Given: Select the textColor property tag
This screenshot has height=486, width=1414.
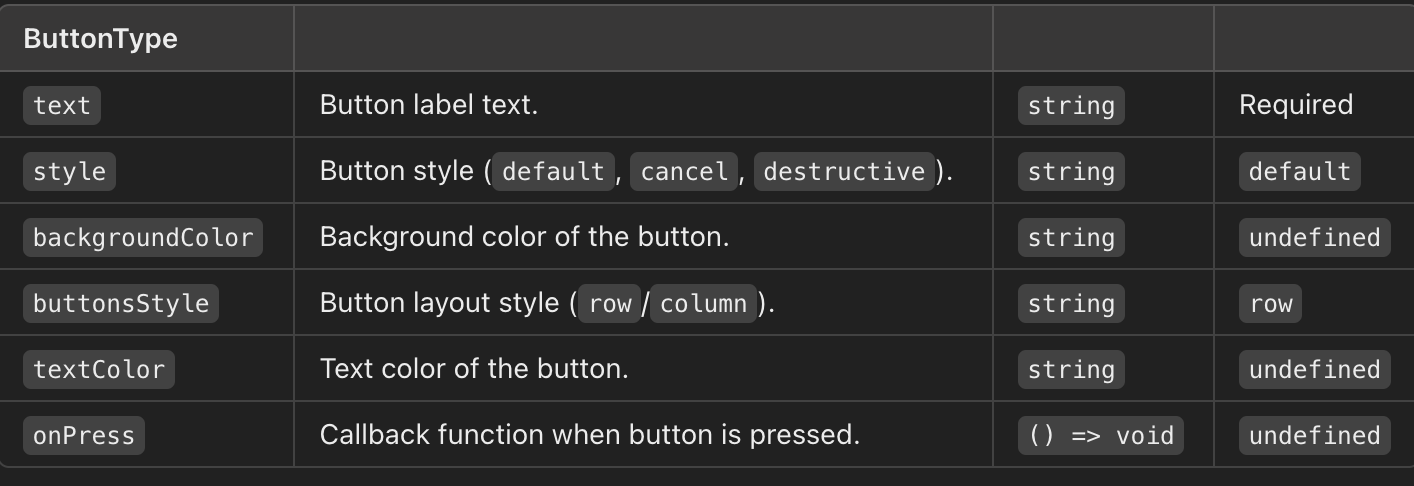Looking at the screenshot, I should coord(99,369).
